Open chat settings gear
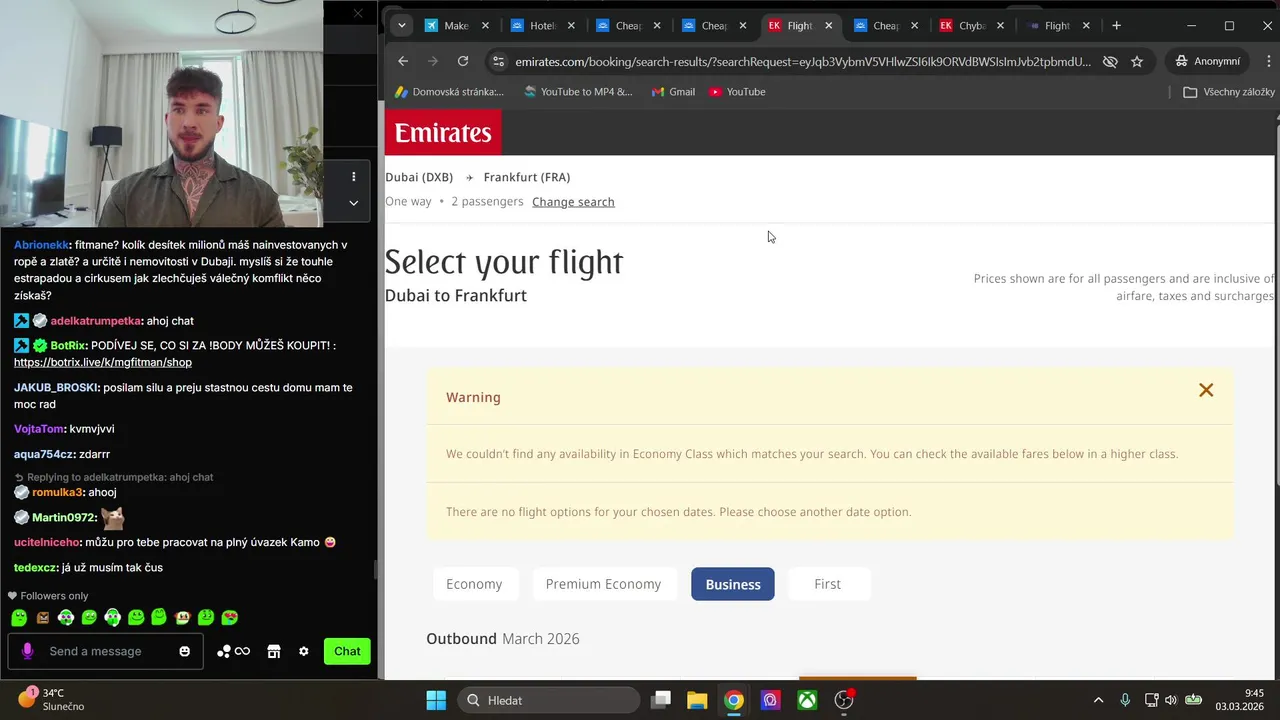1280x720 pixels. pyautogui.click(x=304, y=651)
